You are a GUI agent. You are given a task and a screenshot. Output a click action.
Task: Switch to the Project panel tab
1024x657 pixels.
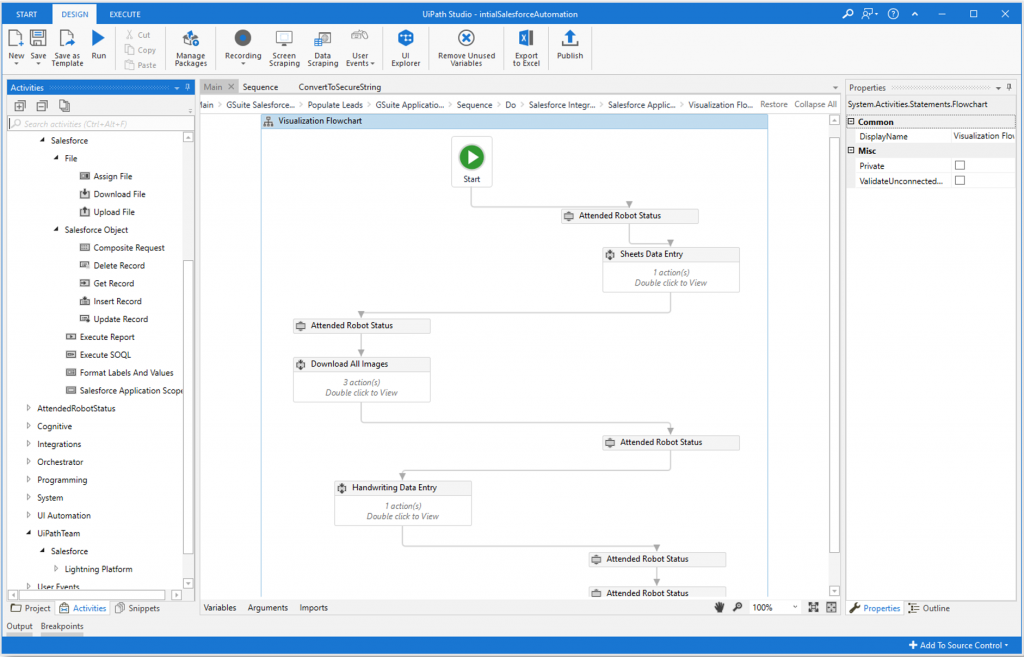click(x=31, y=608)
